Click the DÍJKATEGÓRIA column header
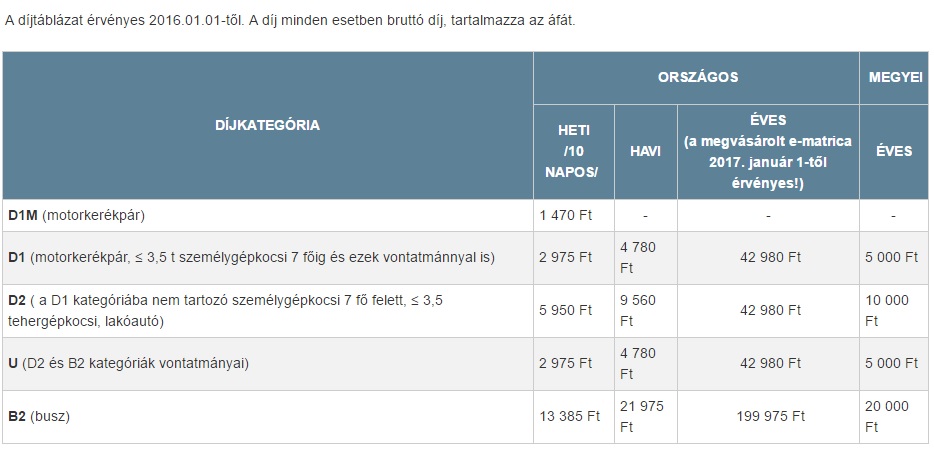 tap(267, 125)
